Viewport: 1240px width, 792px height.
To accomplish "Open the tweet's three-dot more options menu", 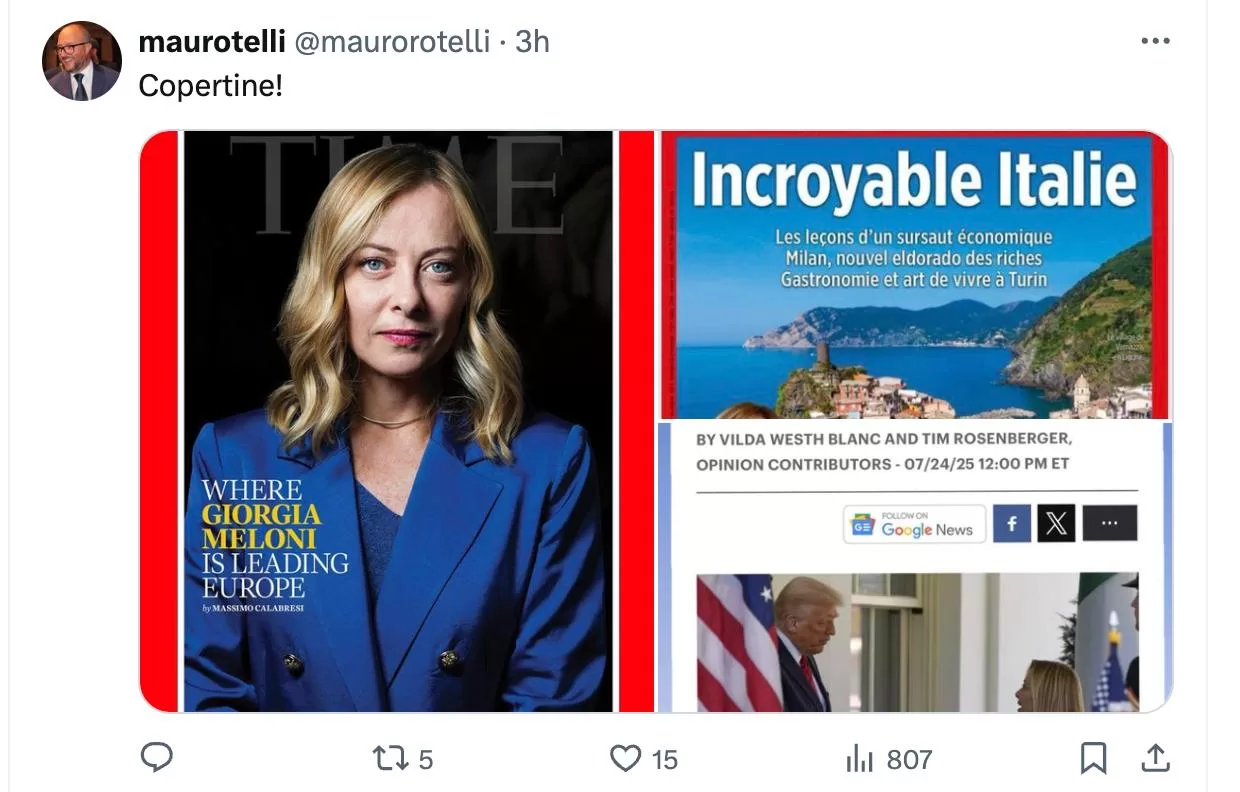I will [1155, 41].
